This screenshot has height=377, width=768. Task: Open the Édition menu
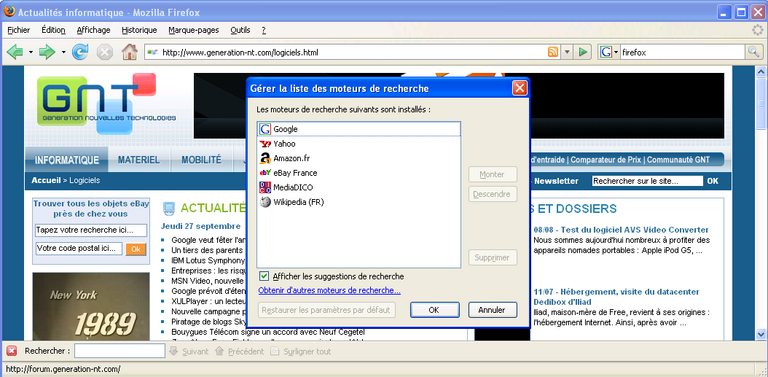tap(53, 30)
